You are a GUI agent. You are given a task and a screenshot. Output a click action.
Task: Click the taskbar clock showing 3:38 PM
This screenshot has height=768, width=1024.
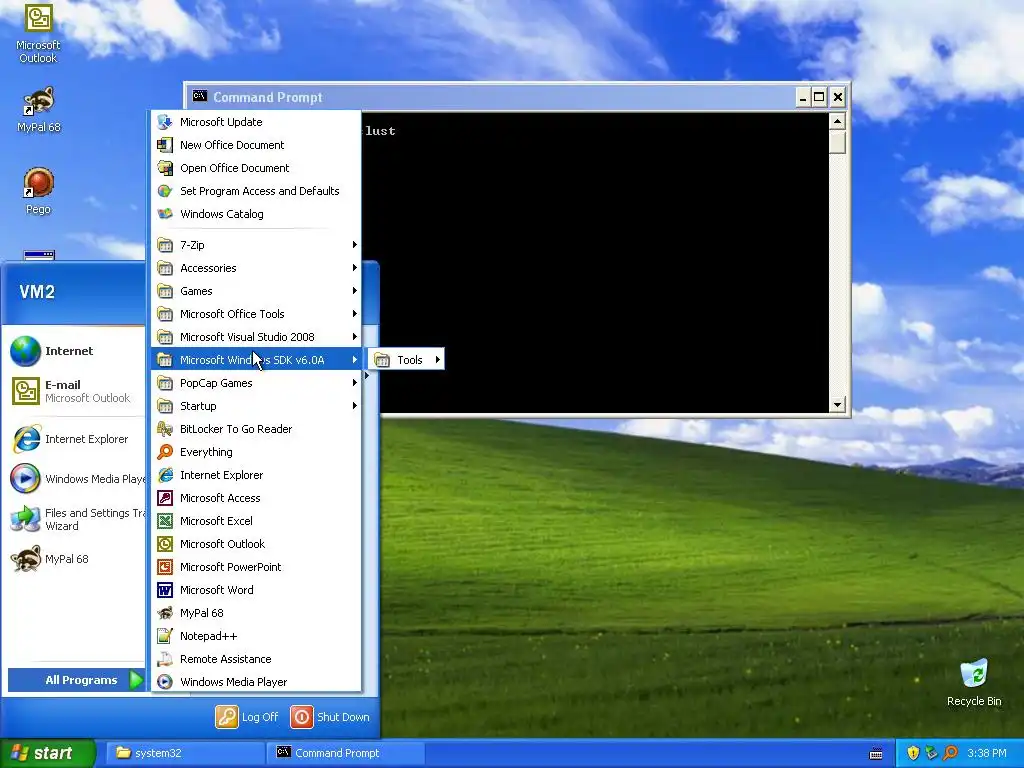click(987, 753)
